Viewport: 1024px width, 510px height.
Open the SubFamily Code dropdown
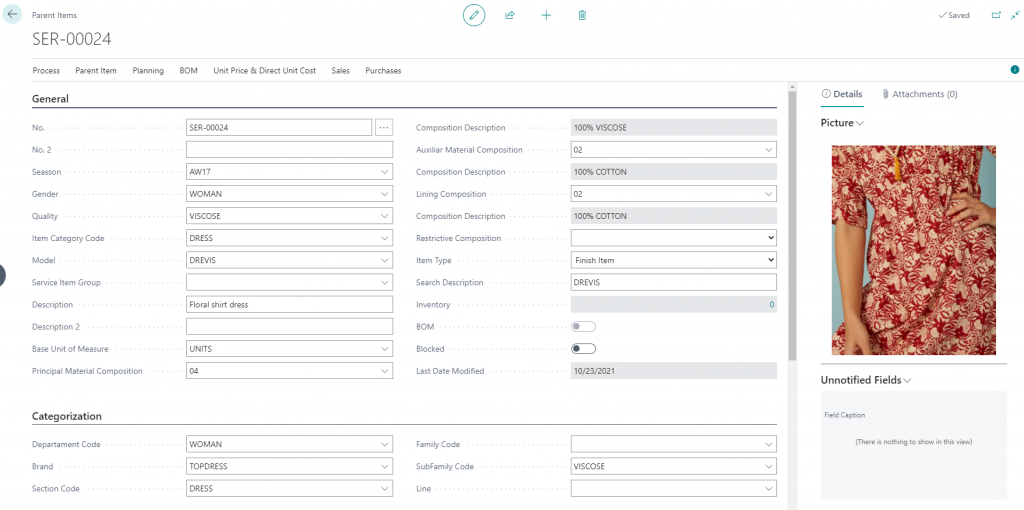(x=768, y=466)
